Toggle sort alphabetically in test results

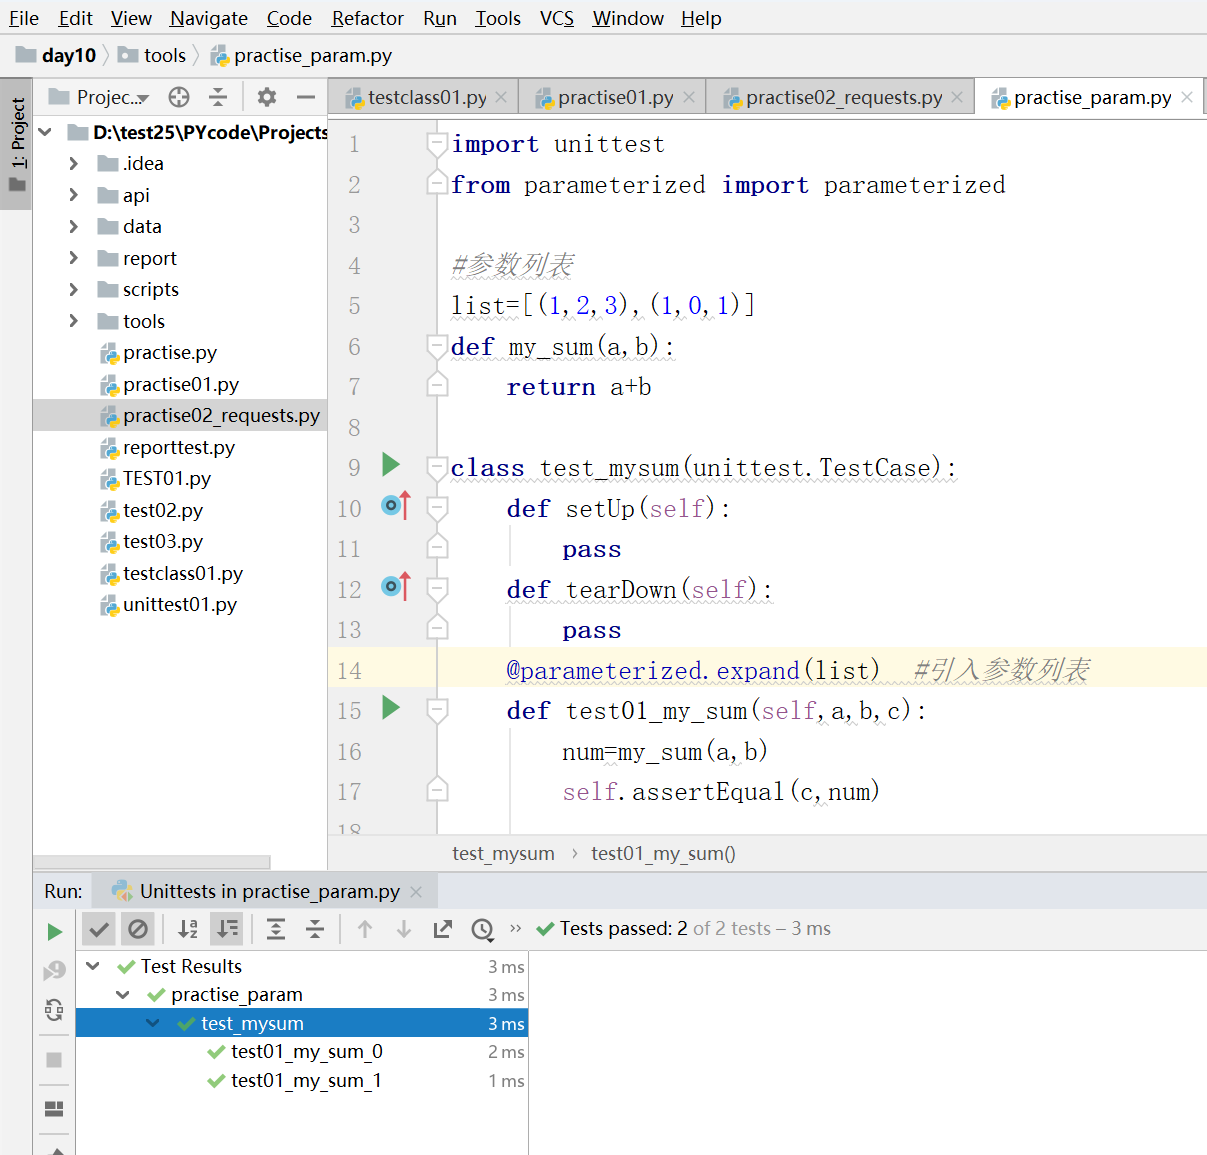[x=188, y=929]
